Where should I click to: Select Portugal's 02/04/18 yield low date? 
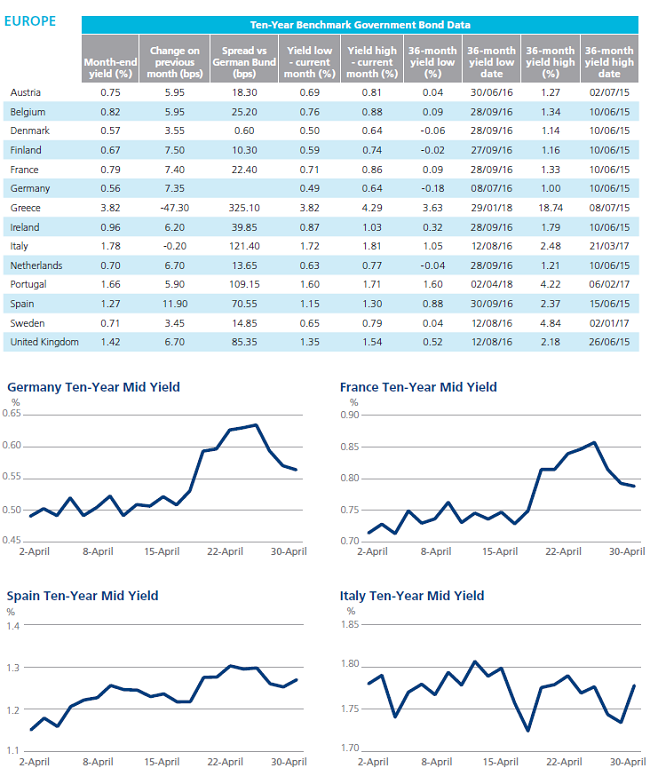(491, 284)
